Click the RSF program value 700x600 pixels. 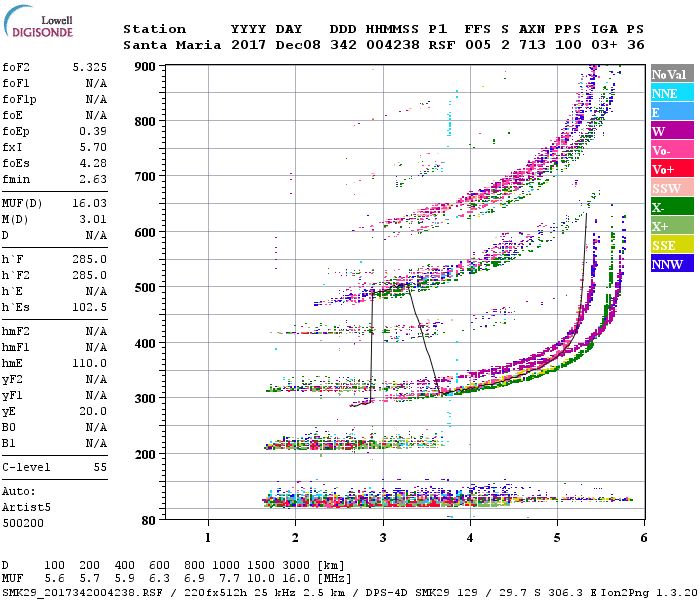(x=442, y=45)
